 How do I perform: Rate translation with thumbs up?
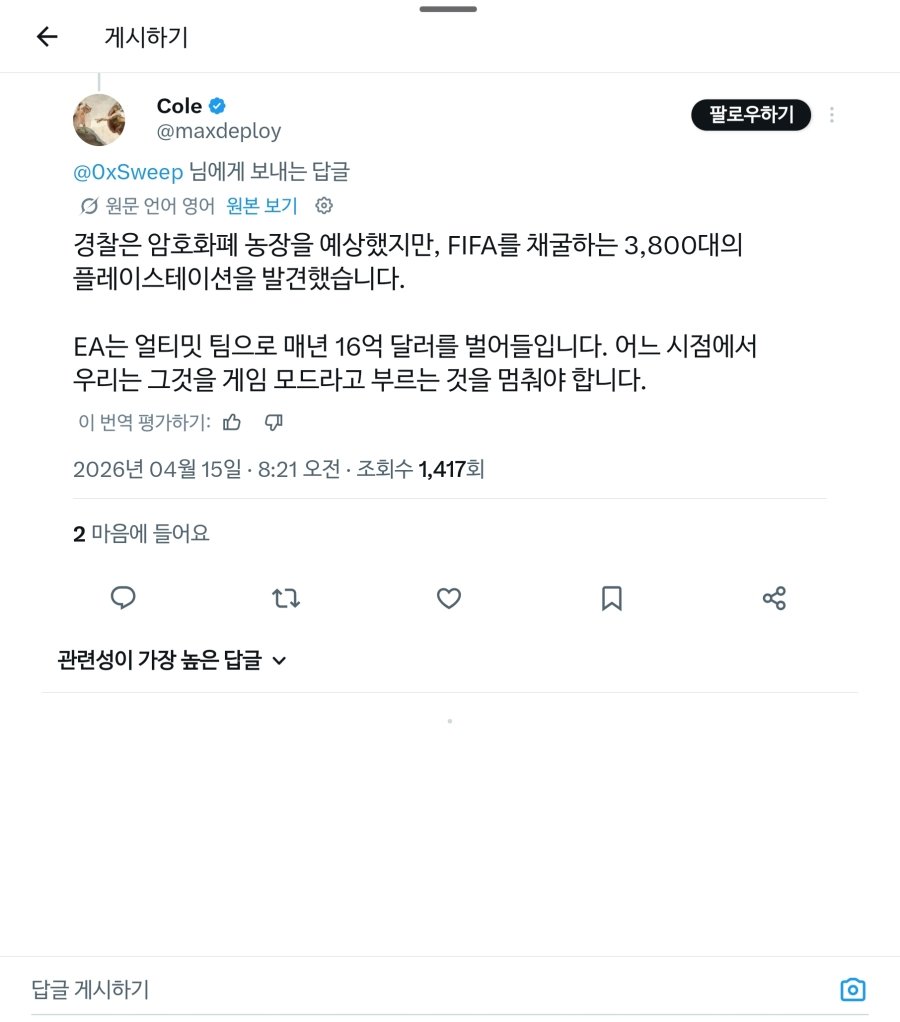(x=232, y=422)
